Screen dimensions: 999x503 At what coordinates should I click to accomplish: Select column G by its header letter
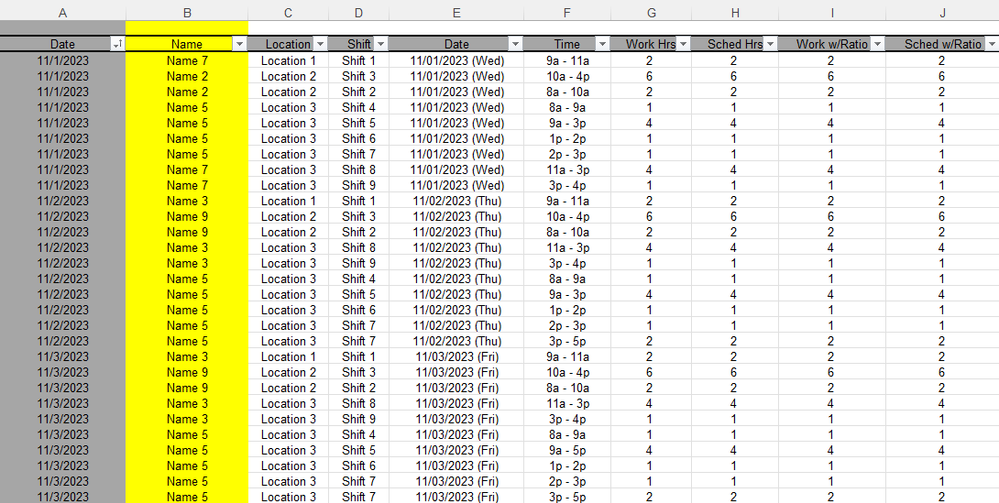[x=650, y=13]
